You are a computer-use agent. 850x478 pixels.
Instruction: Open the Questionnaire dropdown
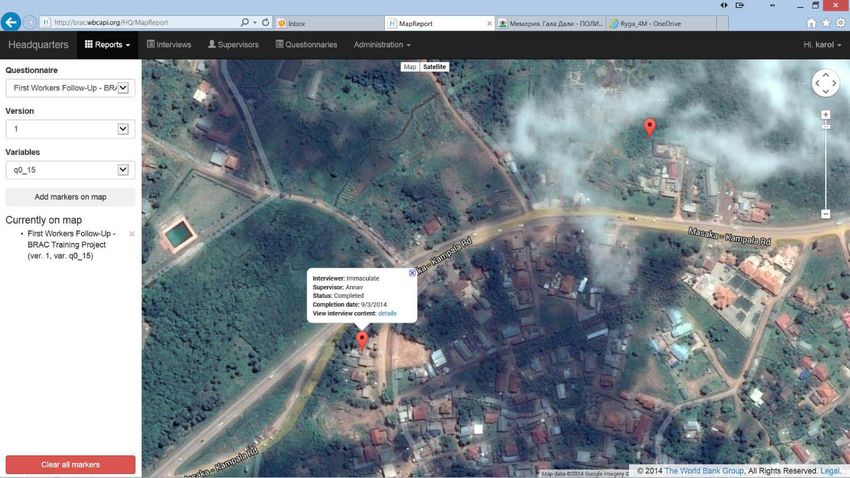click(x=70, y=88)
